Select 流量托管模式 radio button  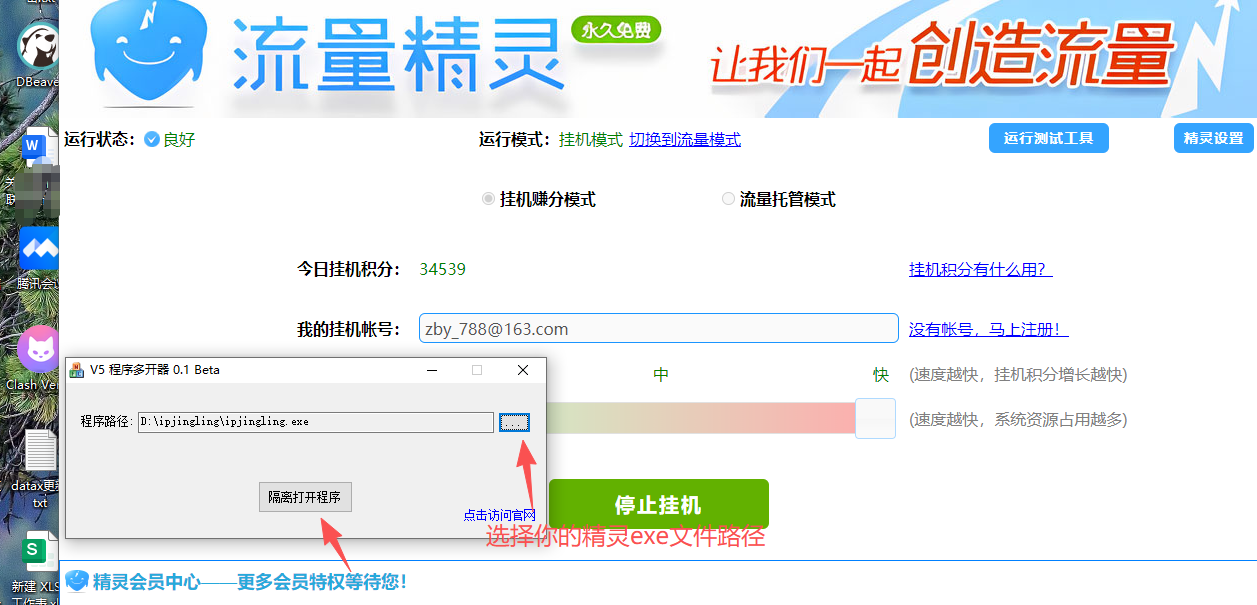(728, 199)
